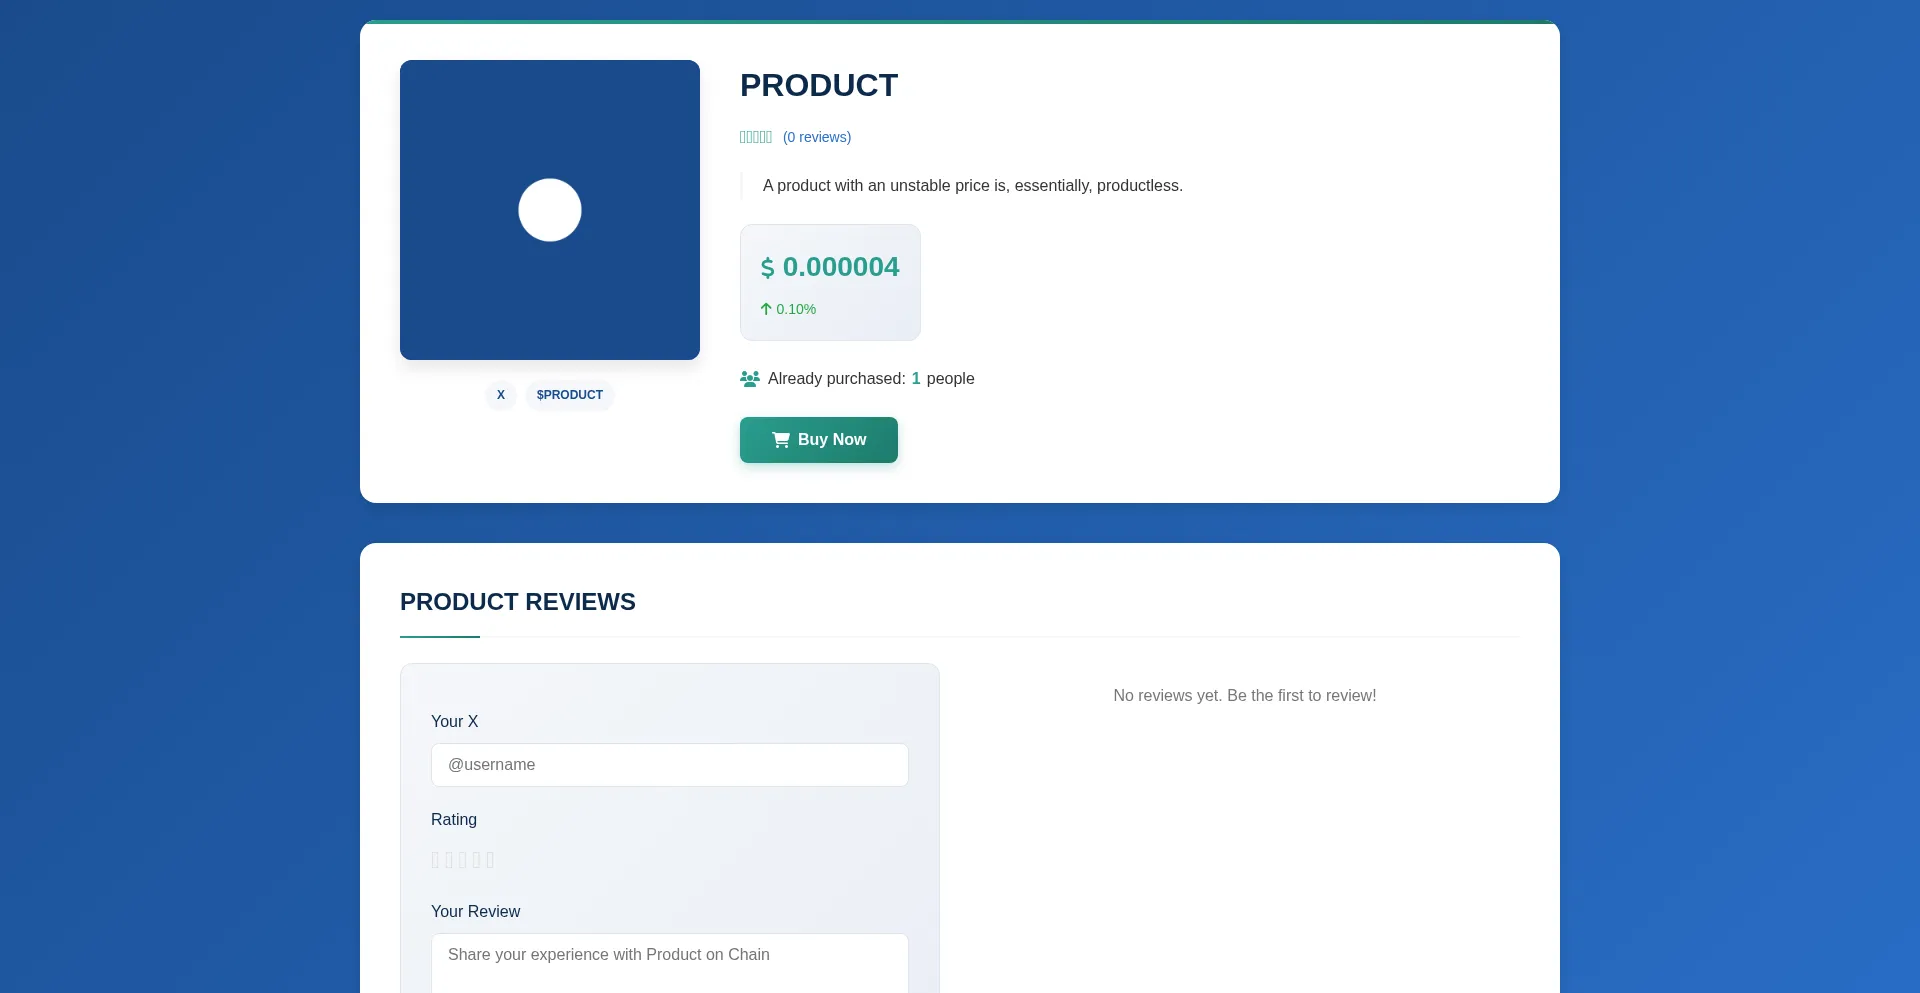Screen dimensions: 1920x993
Task: Click the people icon beside Already purchased
Action: coord(750,379)
